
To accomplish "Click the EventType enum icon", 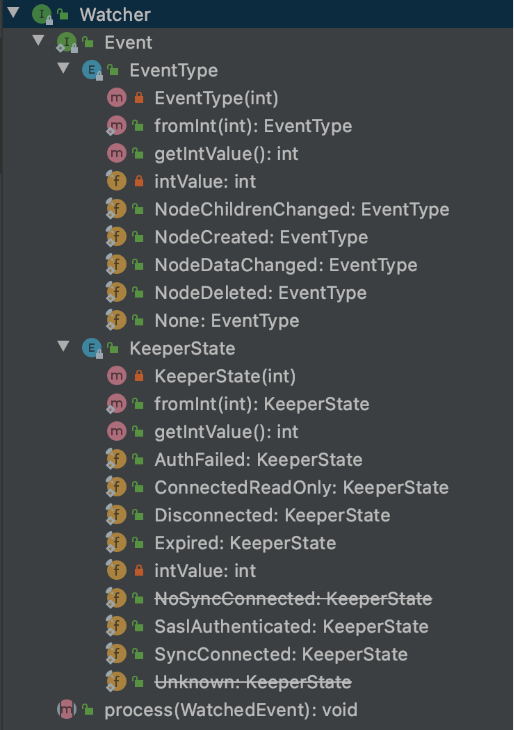I will point(92,70).
